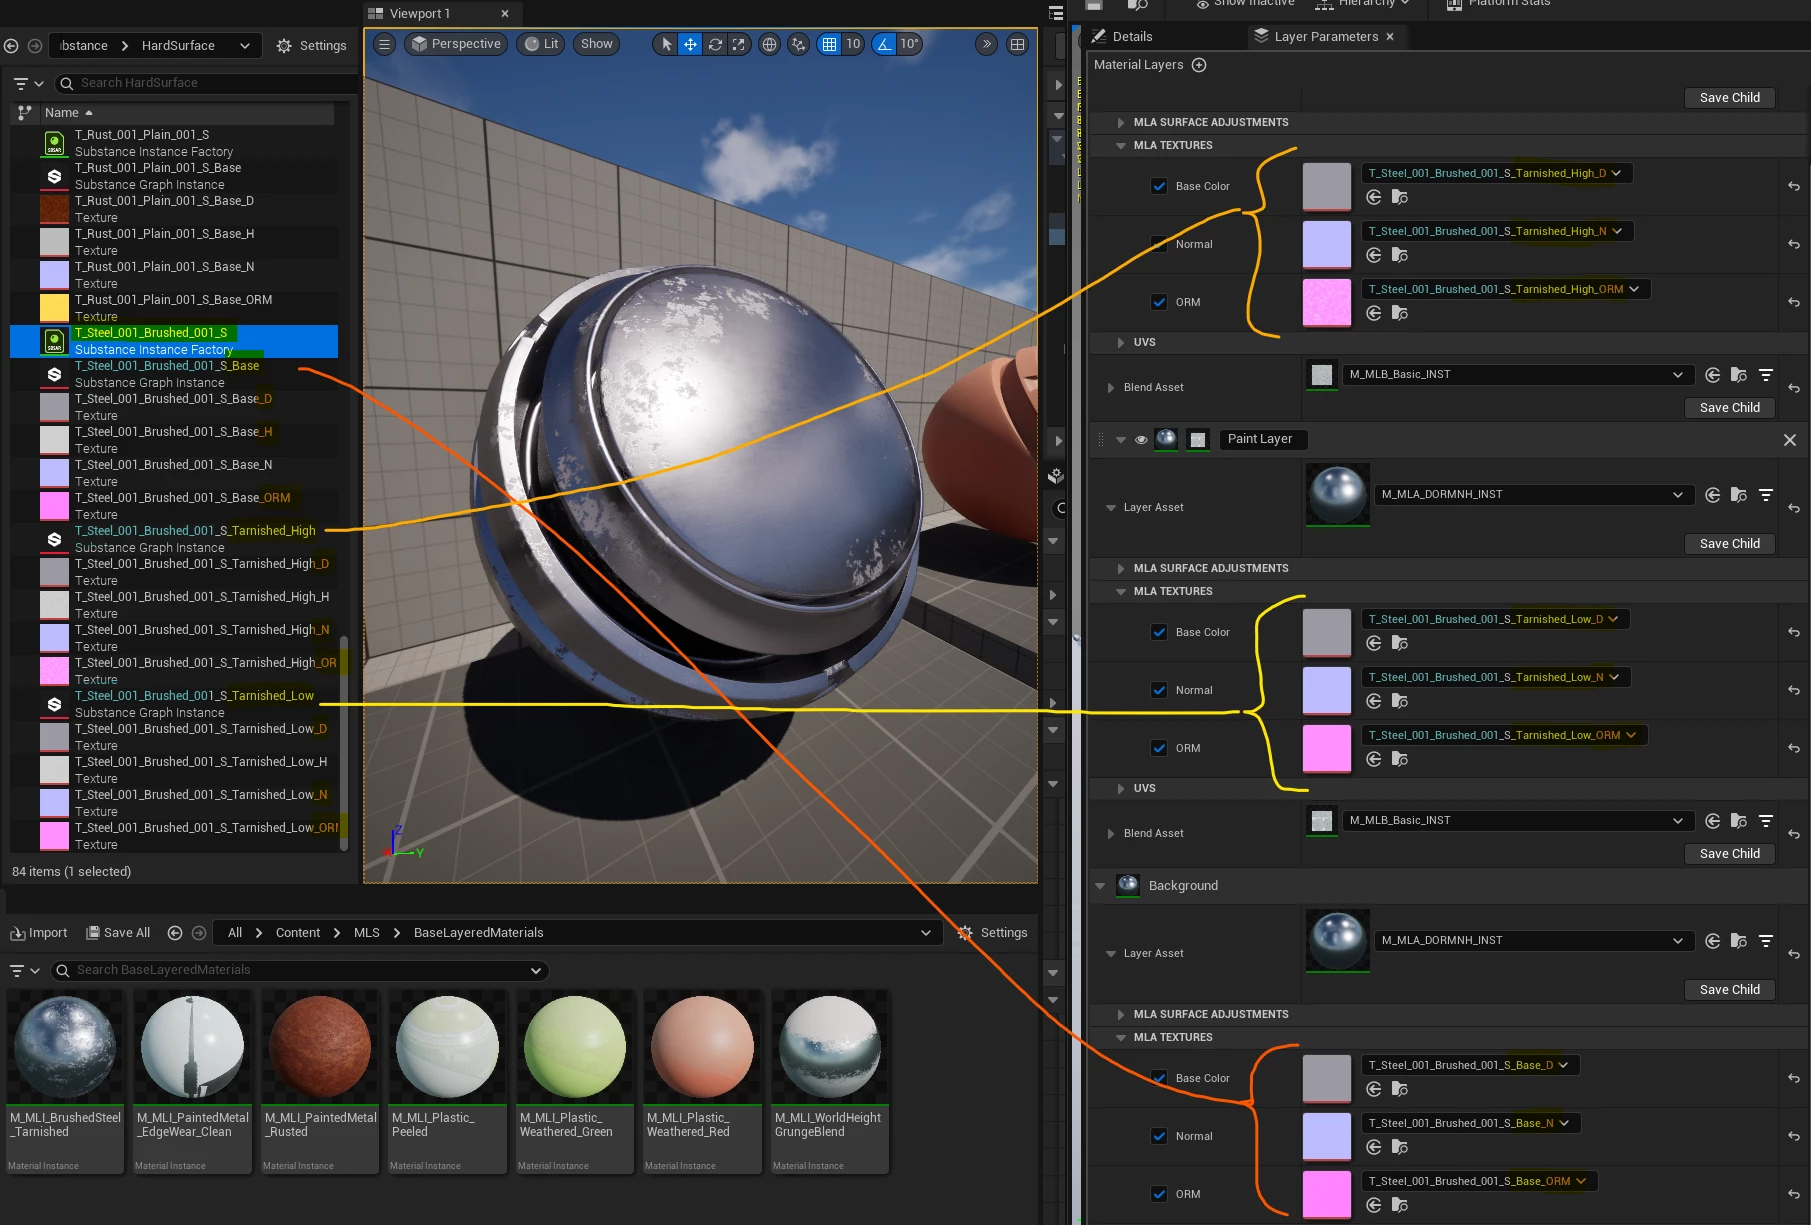Screen dimensions: 1811x1225
Task: Toggle the world/local coordinate globe icon
Action: (x=769, y=44)
